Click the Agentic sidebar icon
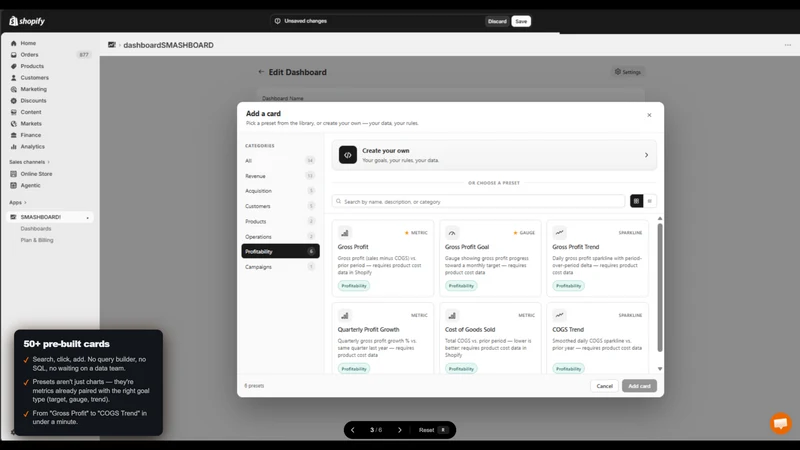This screenshot has height=450, width=800. [x=14, y=185]
